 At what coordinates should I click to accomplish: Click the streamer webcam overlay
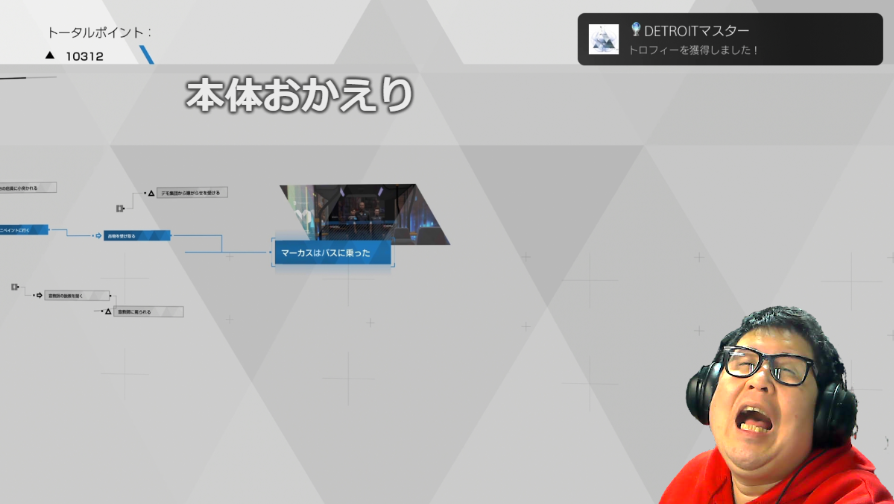click(x=775, y=405)
